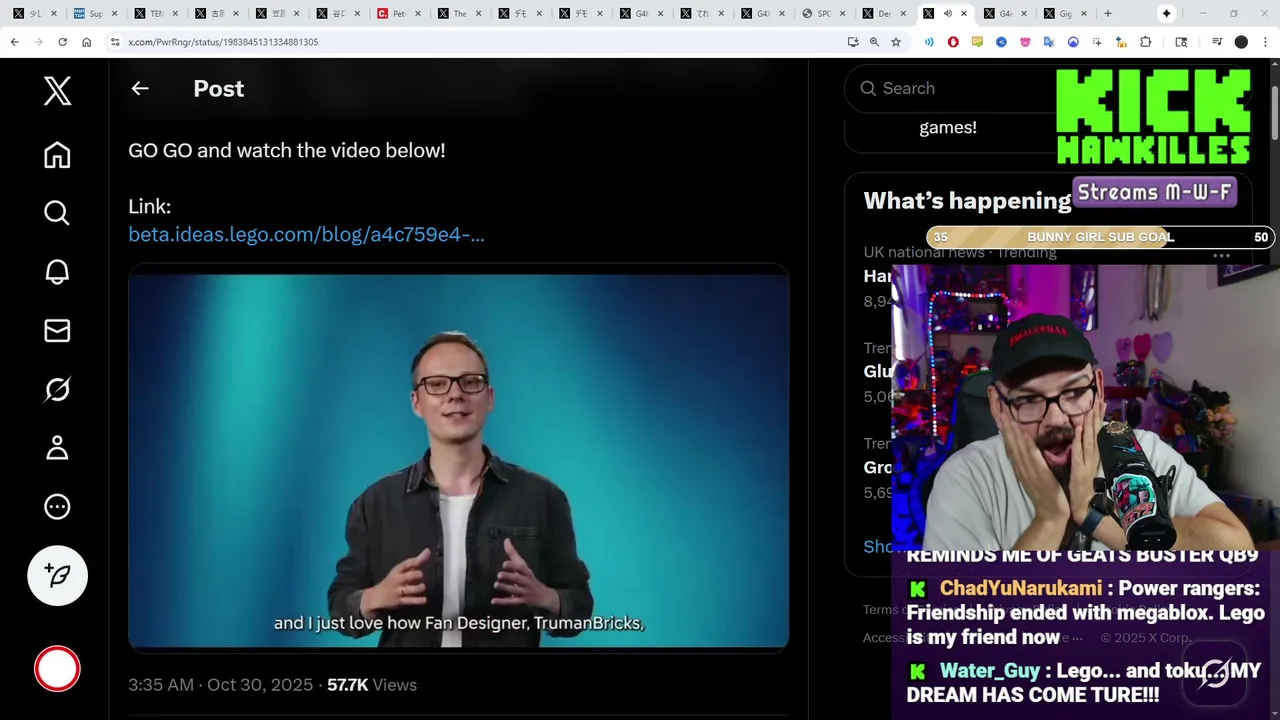
Task: Open the tab search icon in the toolbar
Action: pyautogui.click(x=1181, y=42)
